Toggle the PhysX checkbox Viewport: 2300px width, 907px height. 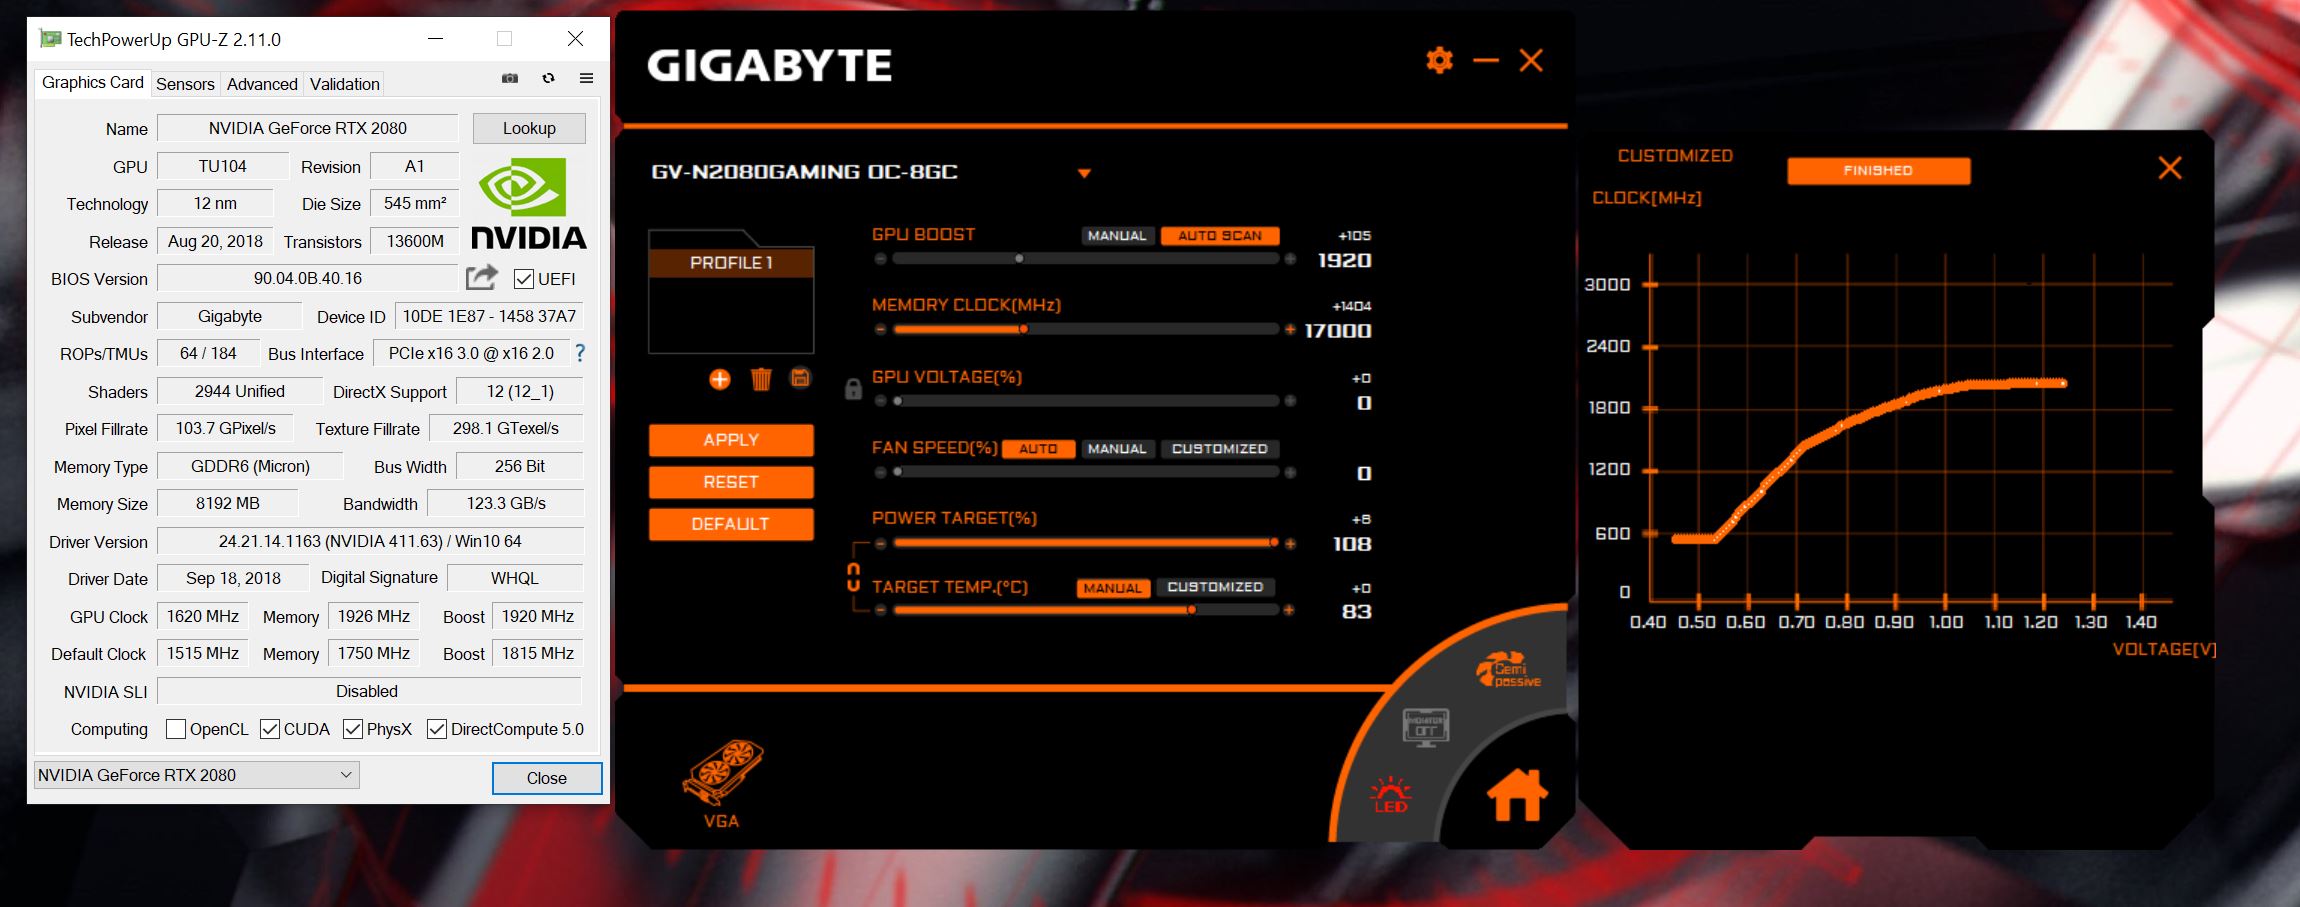352,729
